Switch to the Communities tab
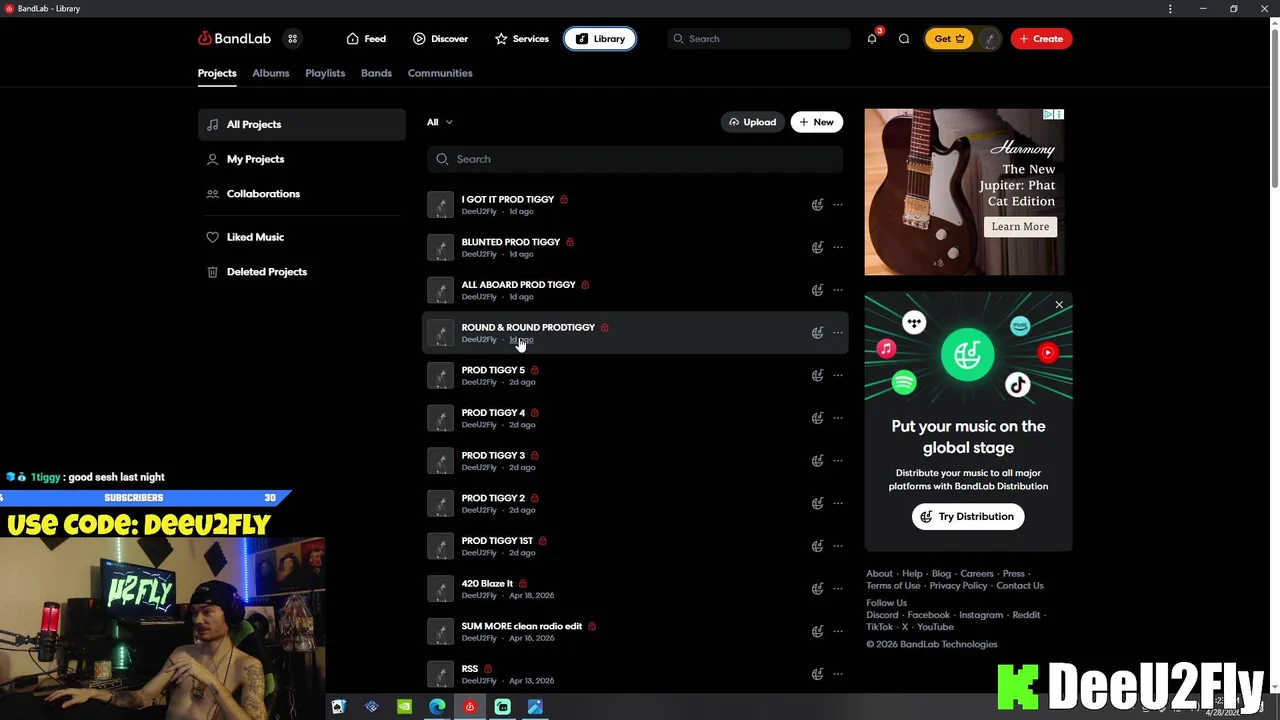Screen dimensions: 1280x720 point(440,73)
